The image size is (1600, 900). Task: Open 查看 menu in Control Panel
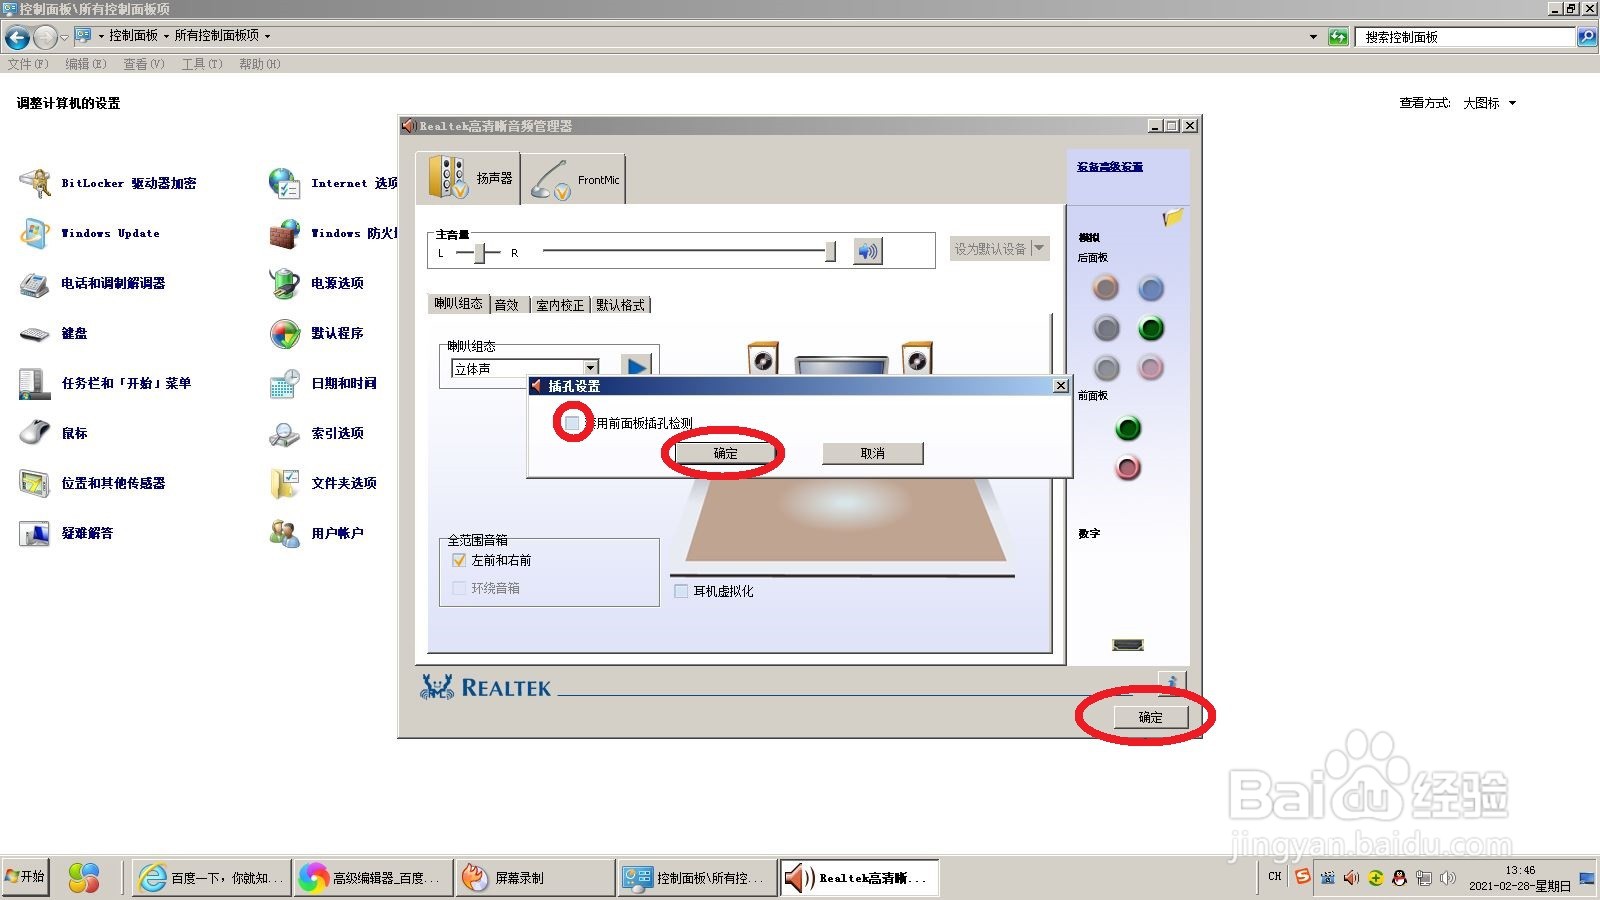144,64
